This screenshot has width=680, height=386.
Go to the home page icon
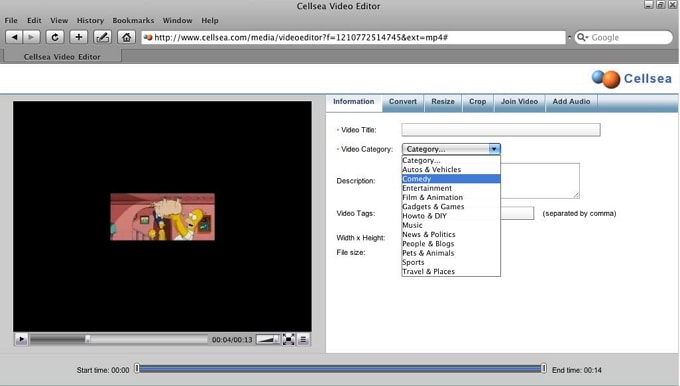pyautogui.click(x=126, y=37)
